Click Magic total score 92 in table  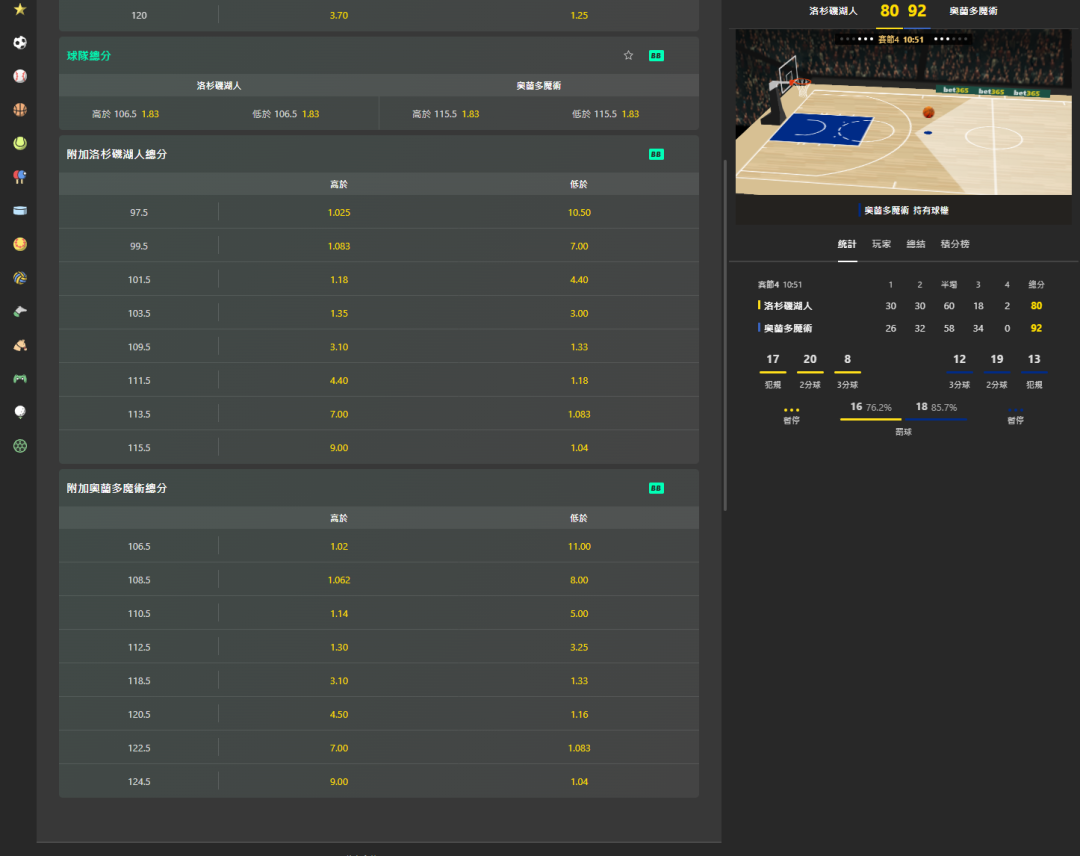[1036, 328]
